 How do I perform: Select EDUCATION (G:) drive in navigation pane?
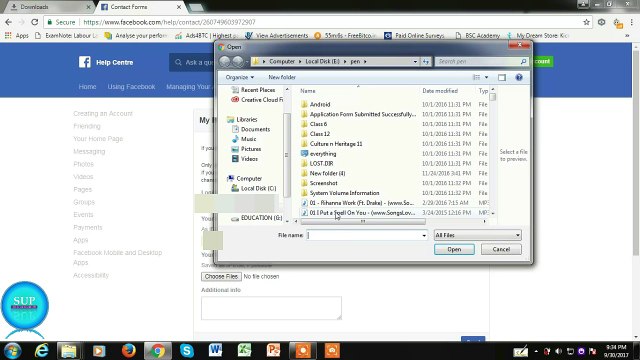click(261, 218)
